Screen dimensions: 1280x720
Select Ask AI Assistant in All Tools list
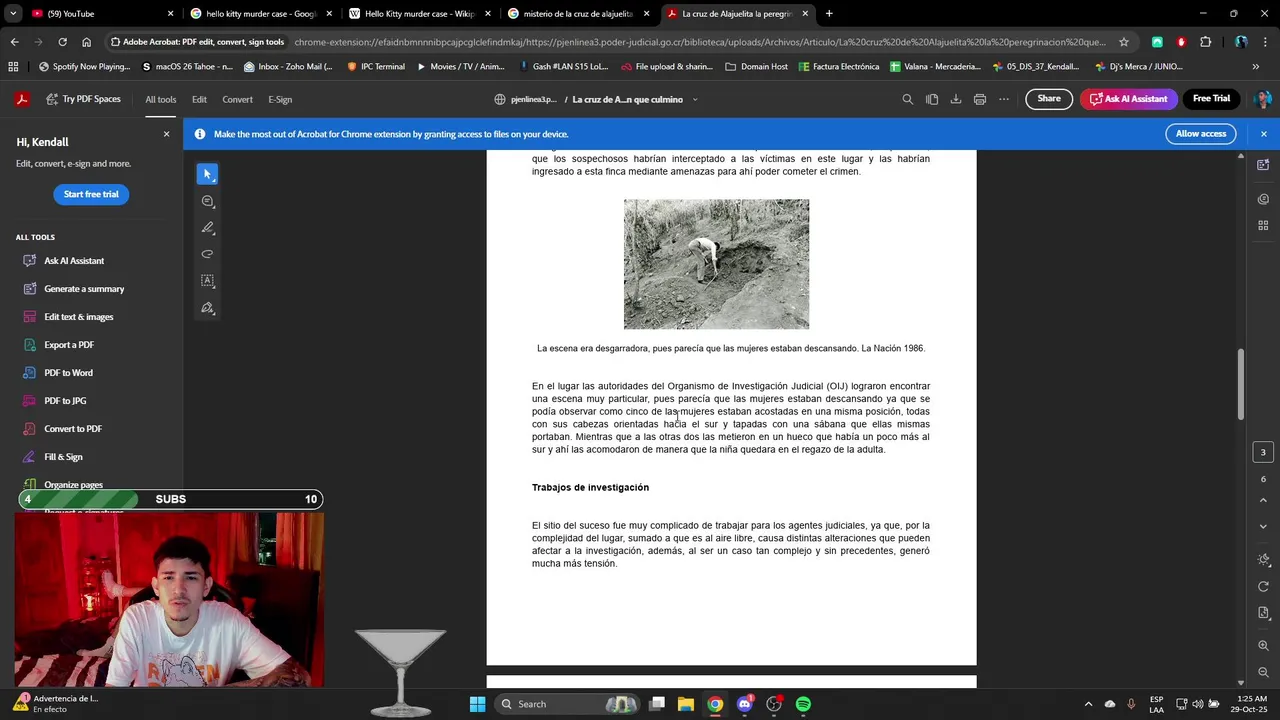click(x=74, y=261)
